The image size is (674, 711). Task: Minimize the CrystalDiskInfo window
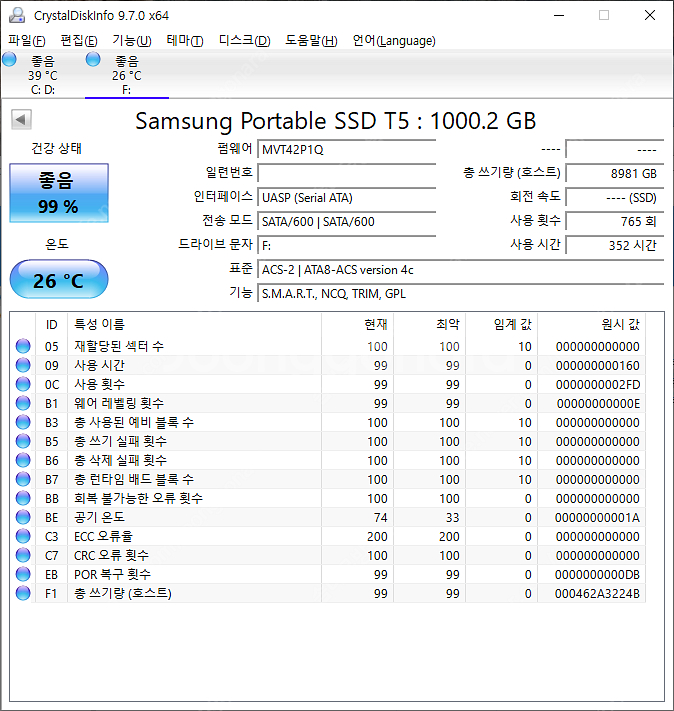coord(559,15)
